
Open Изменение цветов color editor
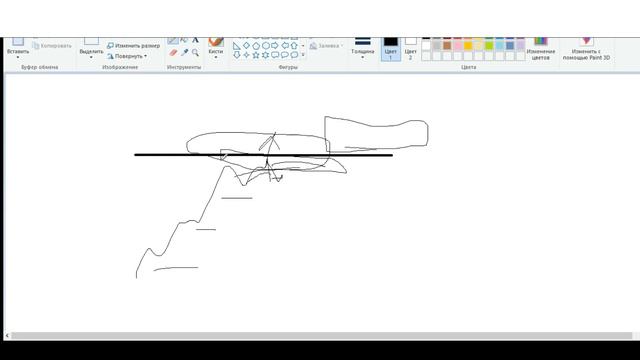pyautogui.click(x=540, y=49)
